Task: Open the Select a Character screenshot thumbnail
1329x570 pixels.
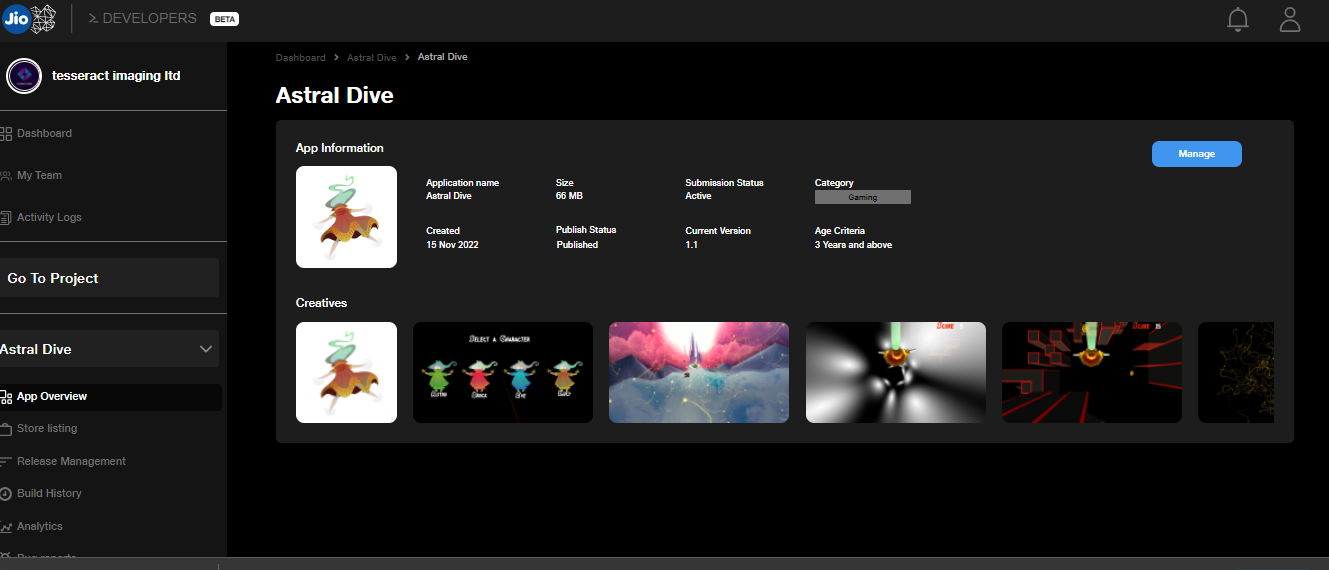Action: pyautogui.click(x=502, y=372)
